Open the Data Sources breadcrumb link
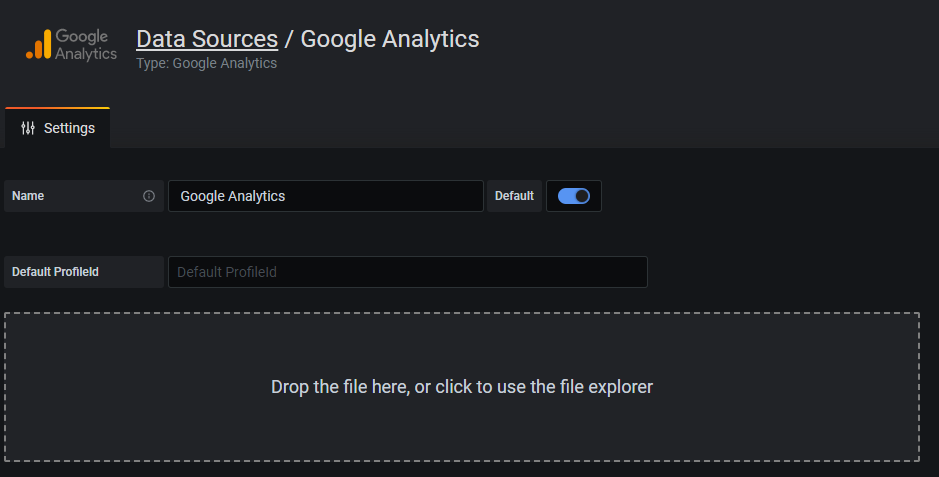The height and width of the screenshot is (477, 939). pyautogui.click(x=207, y=39)
